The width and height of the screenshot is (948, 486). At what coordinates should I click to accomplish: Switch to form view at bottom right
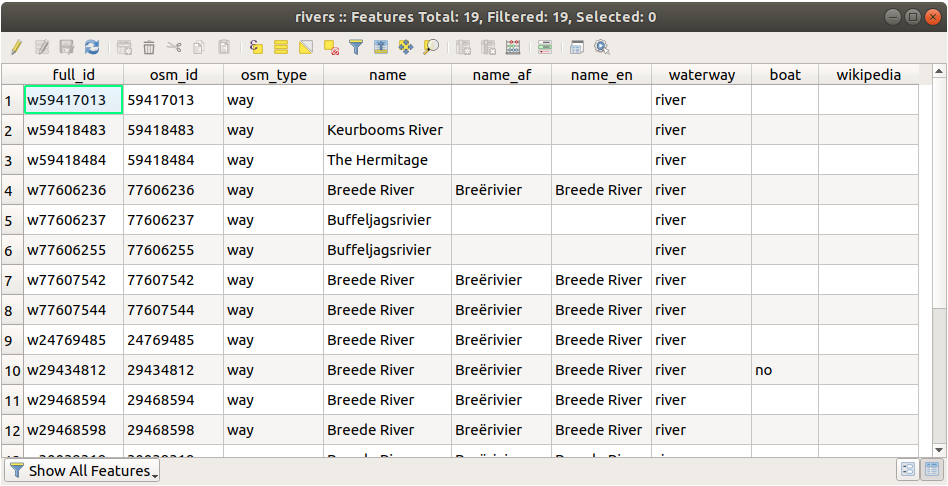(x=908, y=469)
